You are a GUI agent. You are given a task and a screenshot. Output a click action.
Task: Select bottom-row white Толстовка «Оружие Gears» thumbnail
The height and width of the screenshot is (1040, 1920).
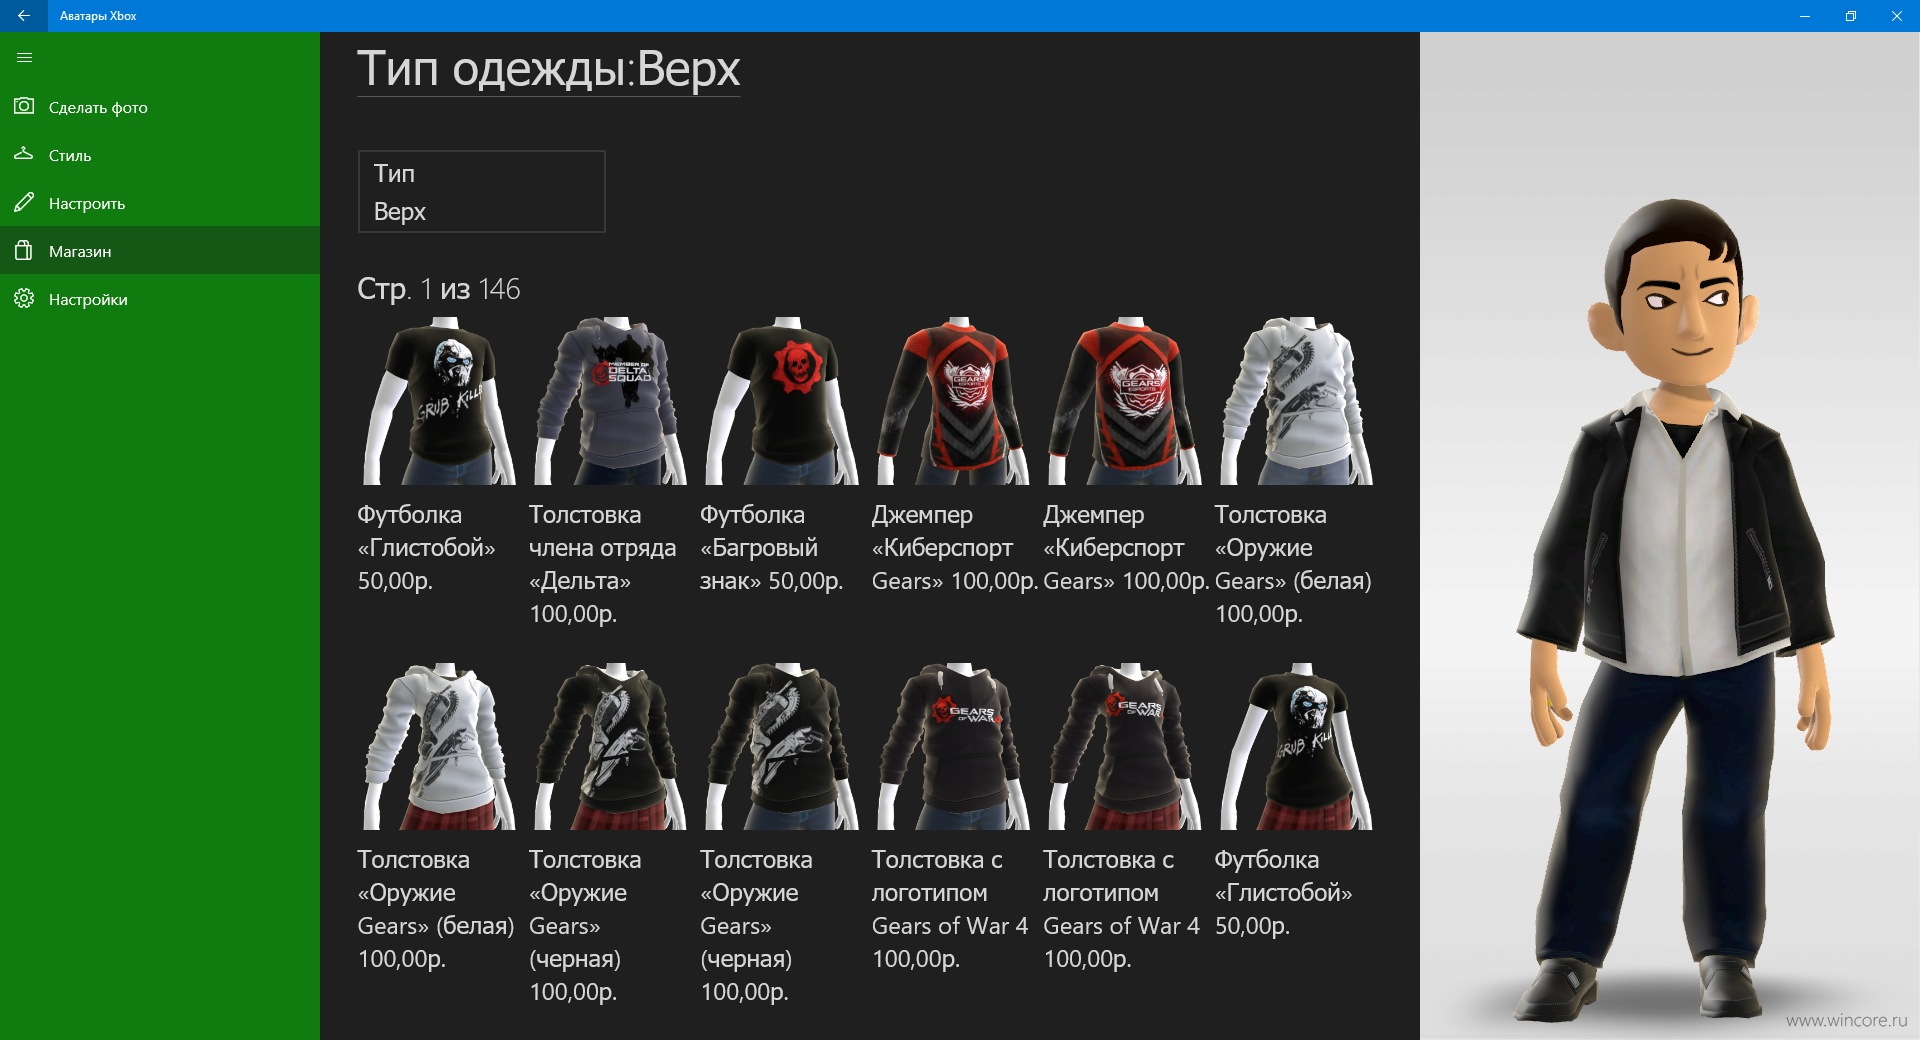click(x=438, y=746)
